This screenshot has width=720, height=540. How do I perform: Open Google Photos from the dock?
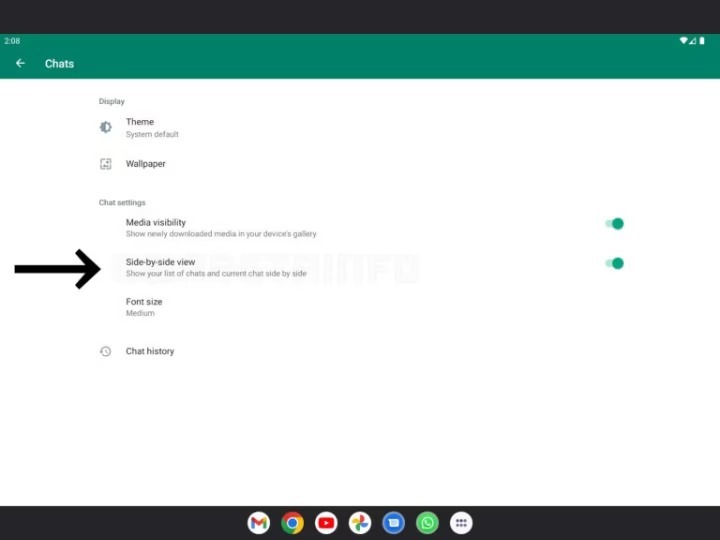point(360,522)
